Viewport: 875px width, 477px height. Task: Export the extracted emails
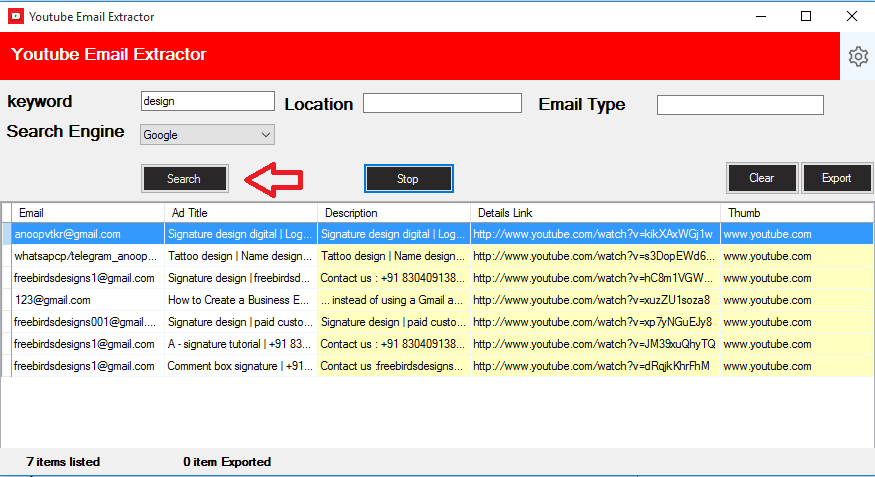coord(836,178)
